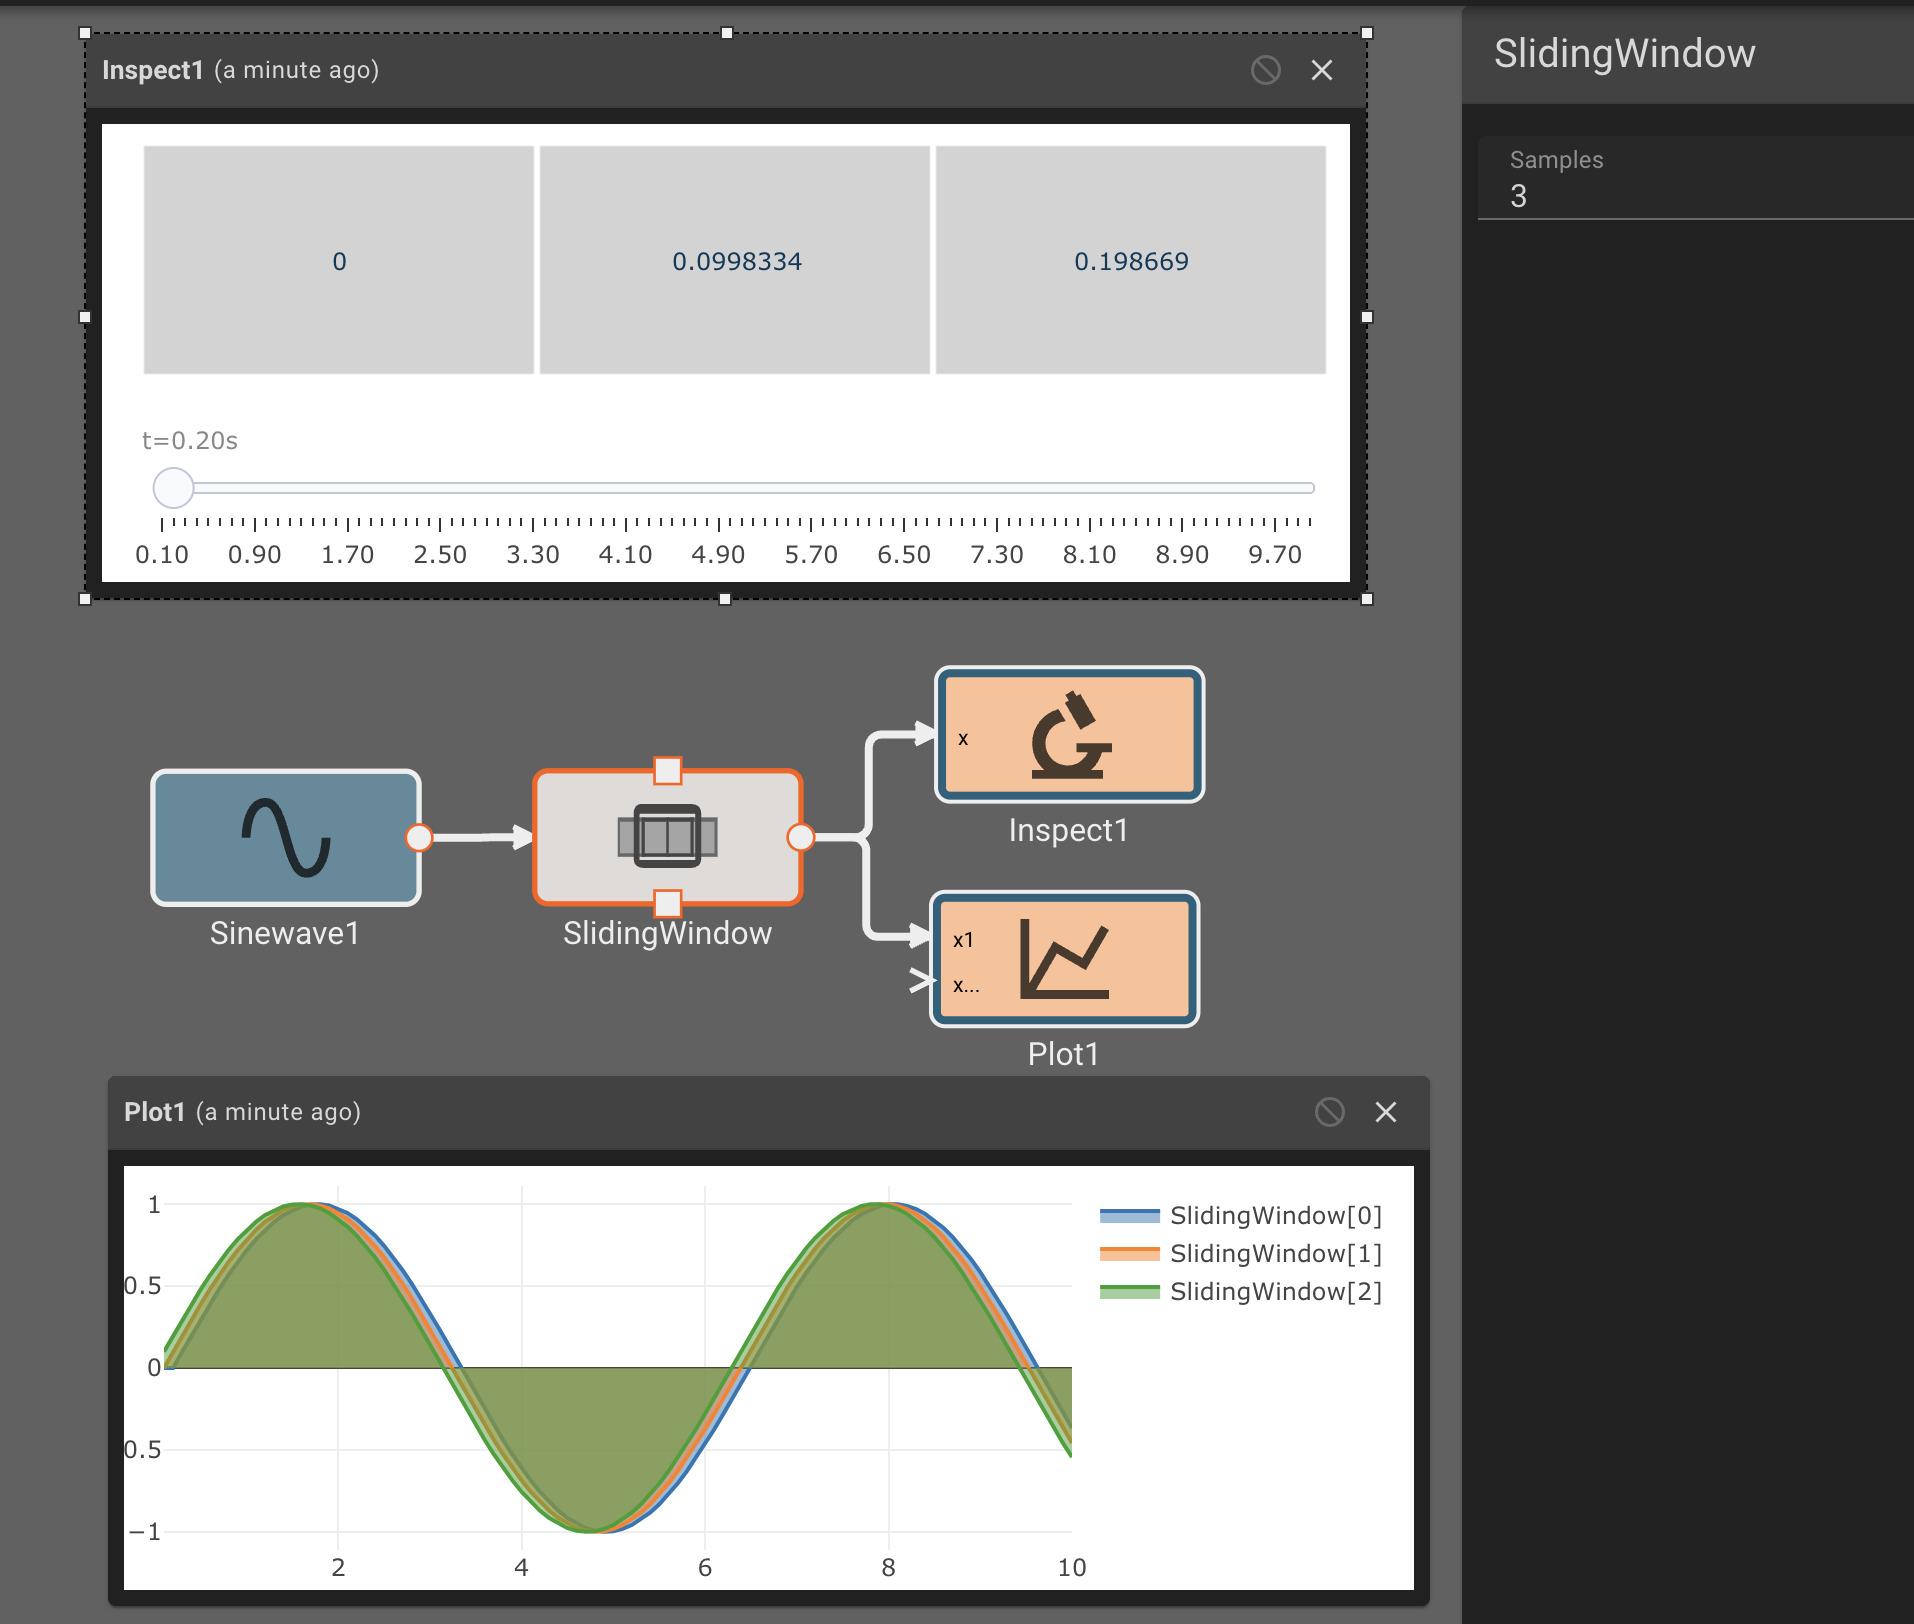1914x1624 pixels.
Task: Click the Inspect1 panel title
Action: tap(153, 70)
